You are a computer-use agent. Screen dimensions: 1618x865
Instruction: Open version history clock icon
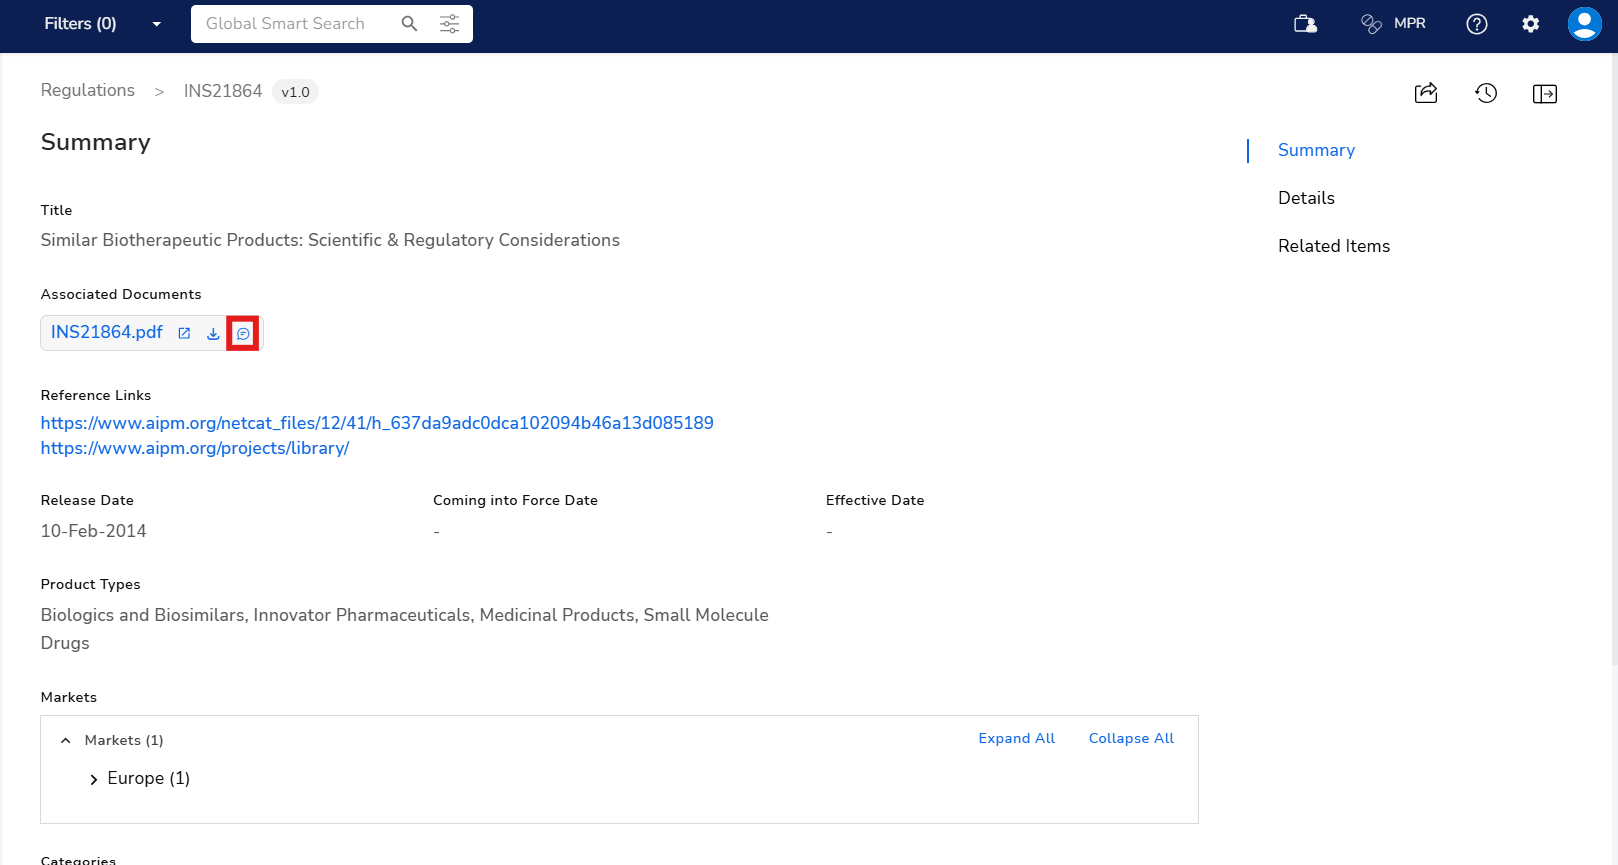(x=1486, y=93)
